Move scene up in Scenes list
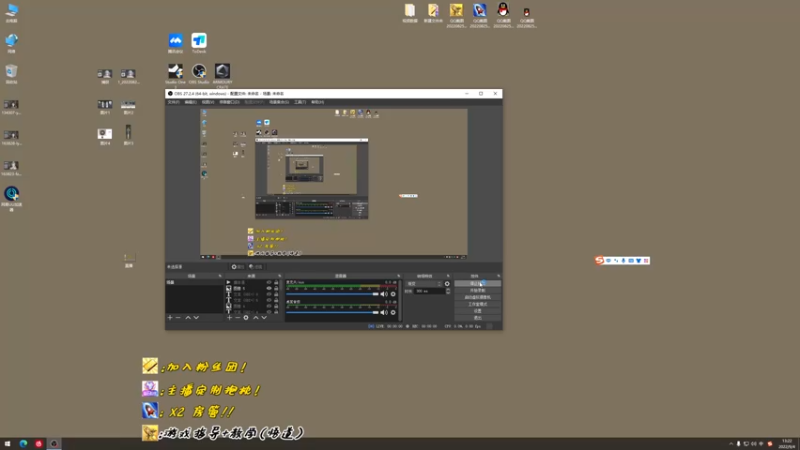The height and width of the screenshot is (450, 800). (x=188, y=317)
